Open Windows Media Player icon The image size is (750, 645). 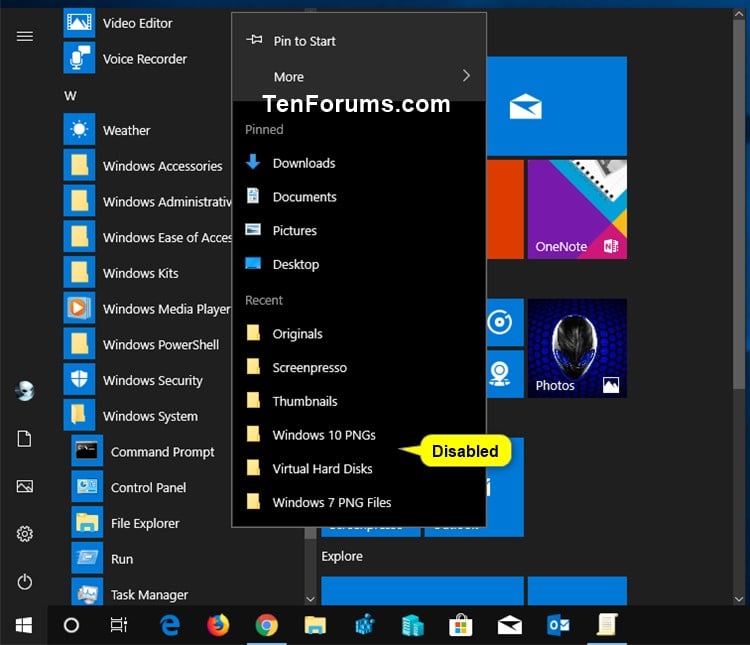79,308
